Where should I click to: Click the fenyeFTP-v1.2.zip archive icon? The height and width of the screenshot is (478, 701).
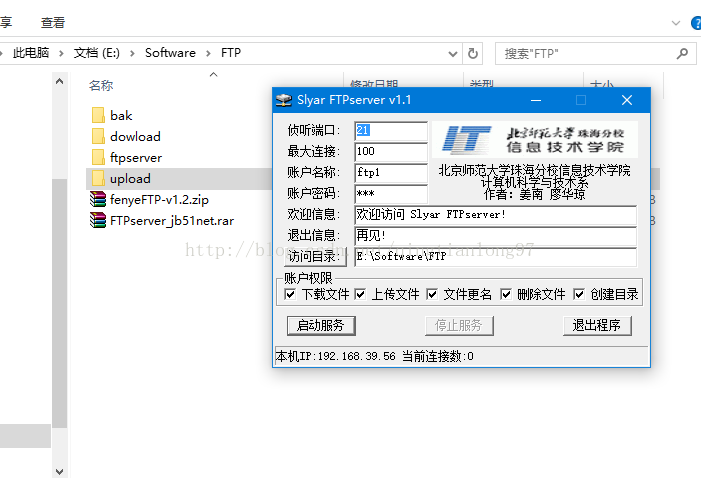pyautogui.click(x=98, y=199)
